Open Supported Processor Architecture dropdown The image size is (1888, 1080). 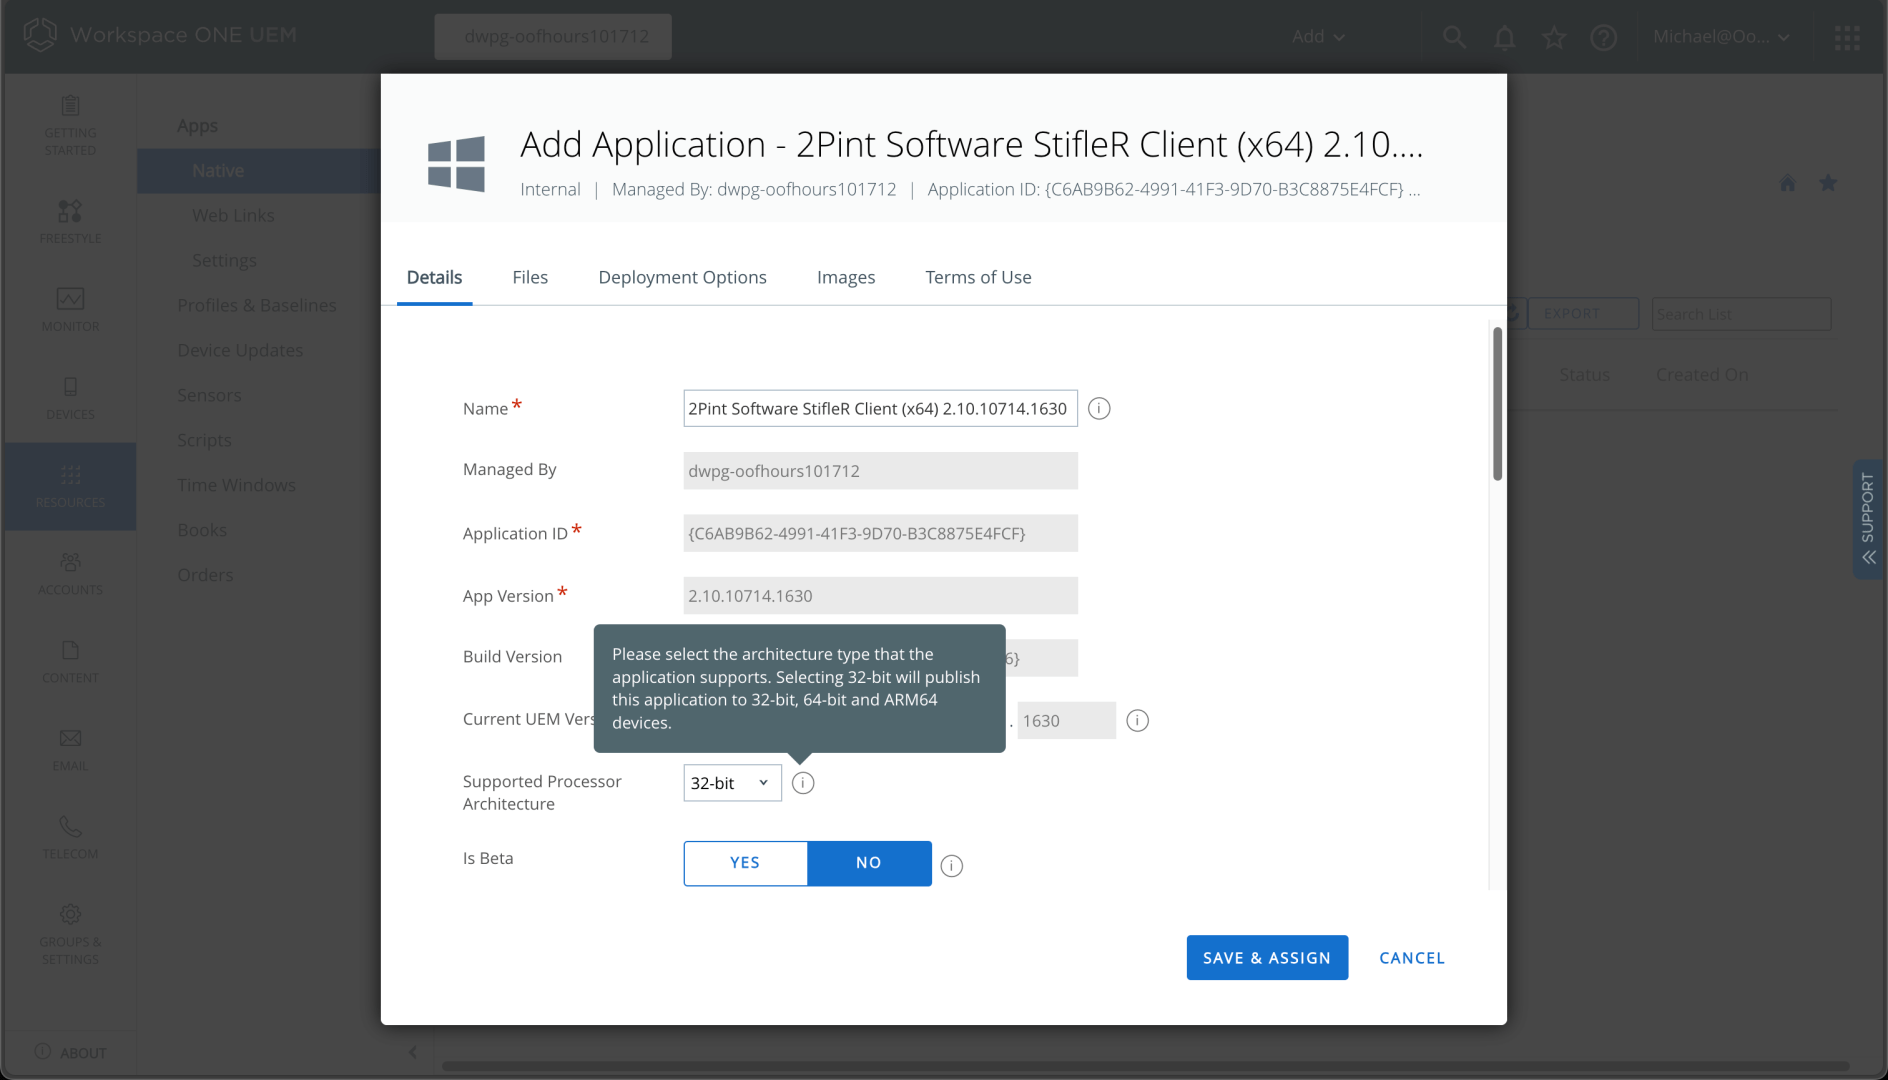pyautogui.click(x=732, y=783)
